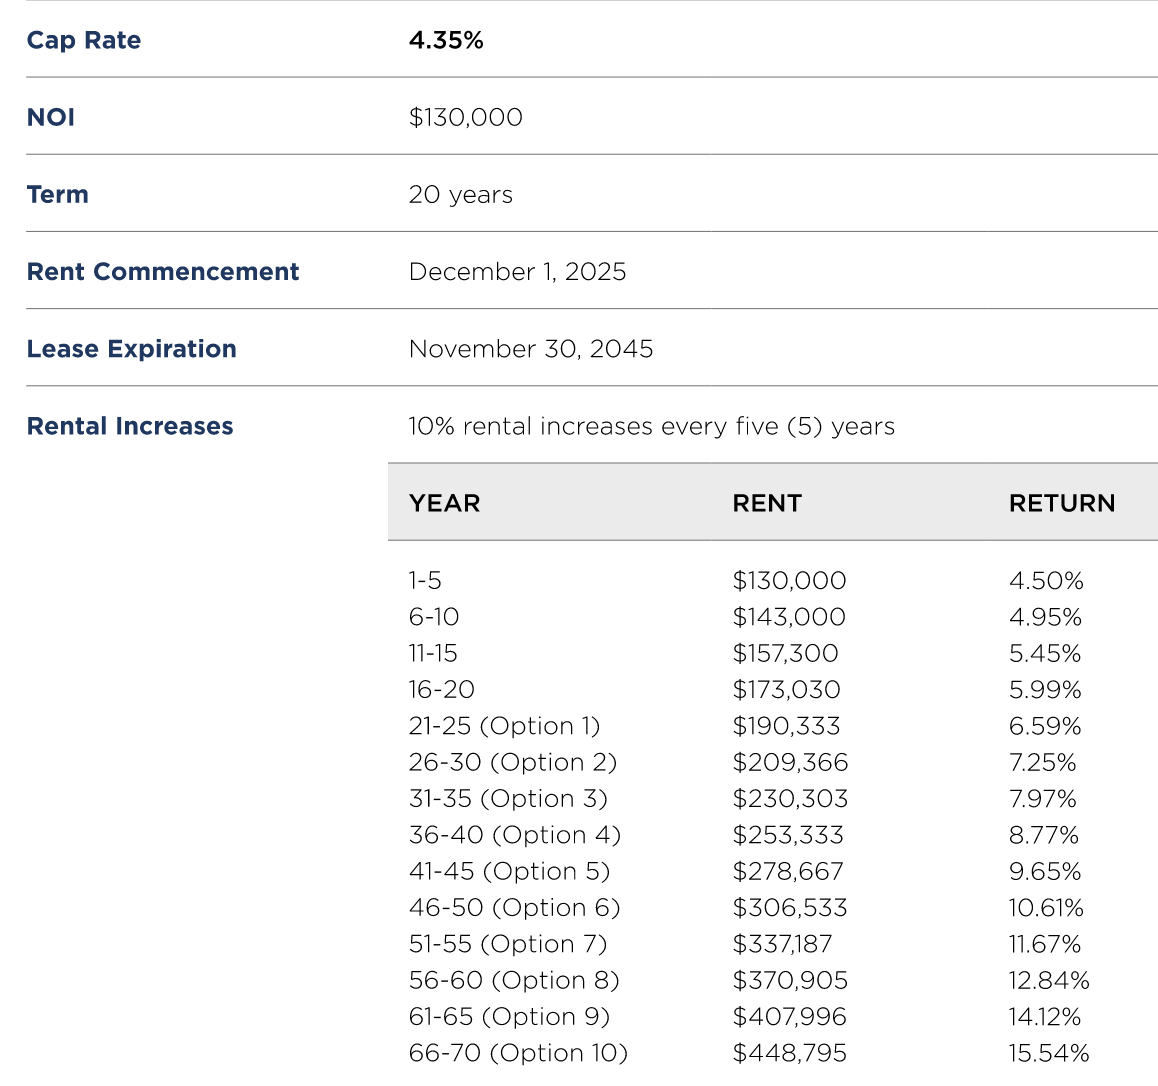Click the RETURN column header
The width and height of the screenshot is (1158, 1086).
point(1062,503)
